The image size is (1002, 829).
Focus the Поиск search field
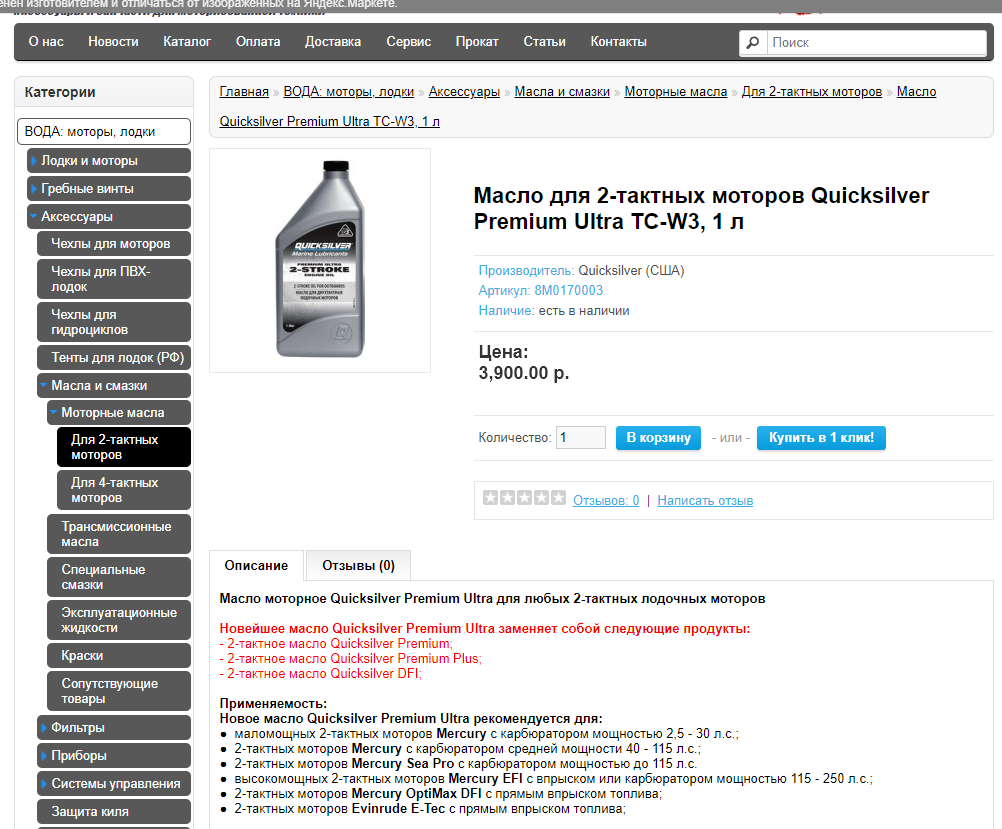[877, 42]
